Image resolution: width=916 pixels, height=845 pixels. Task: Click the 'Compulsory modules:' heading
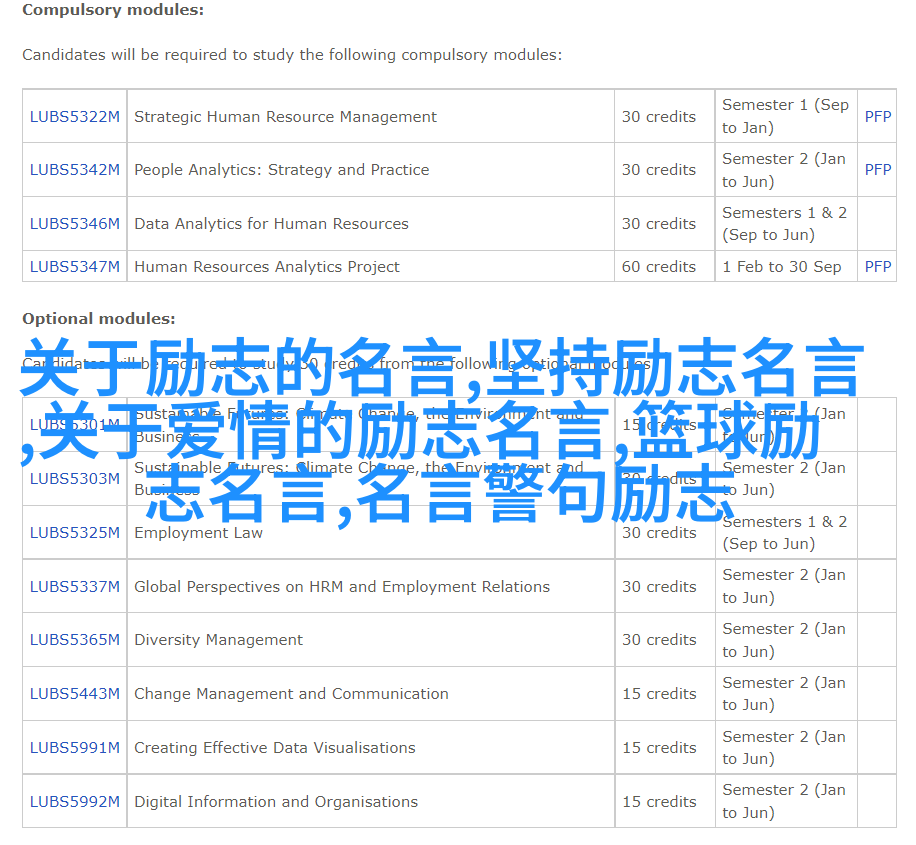(113, 10)
